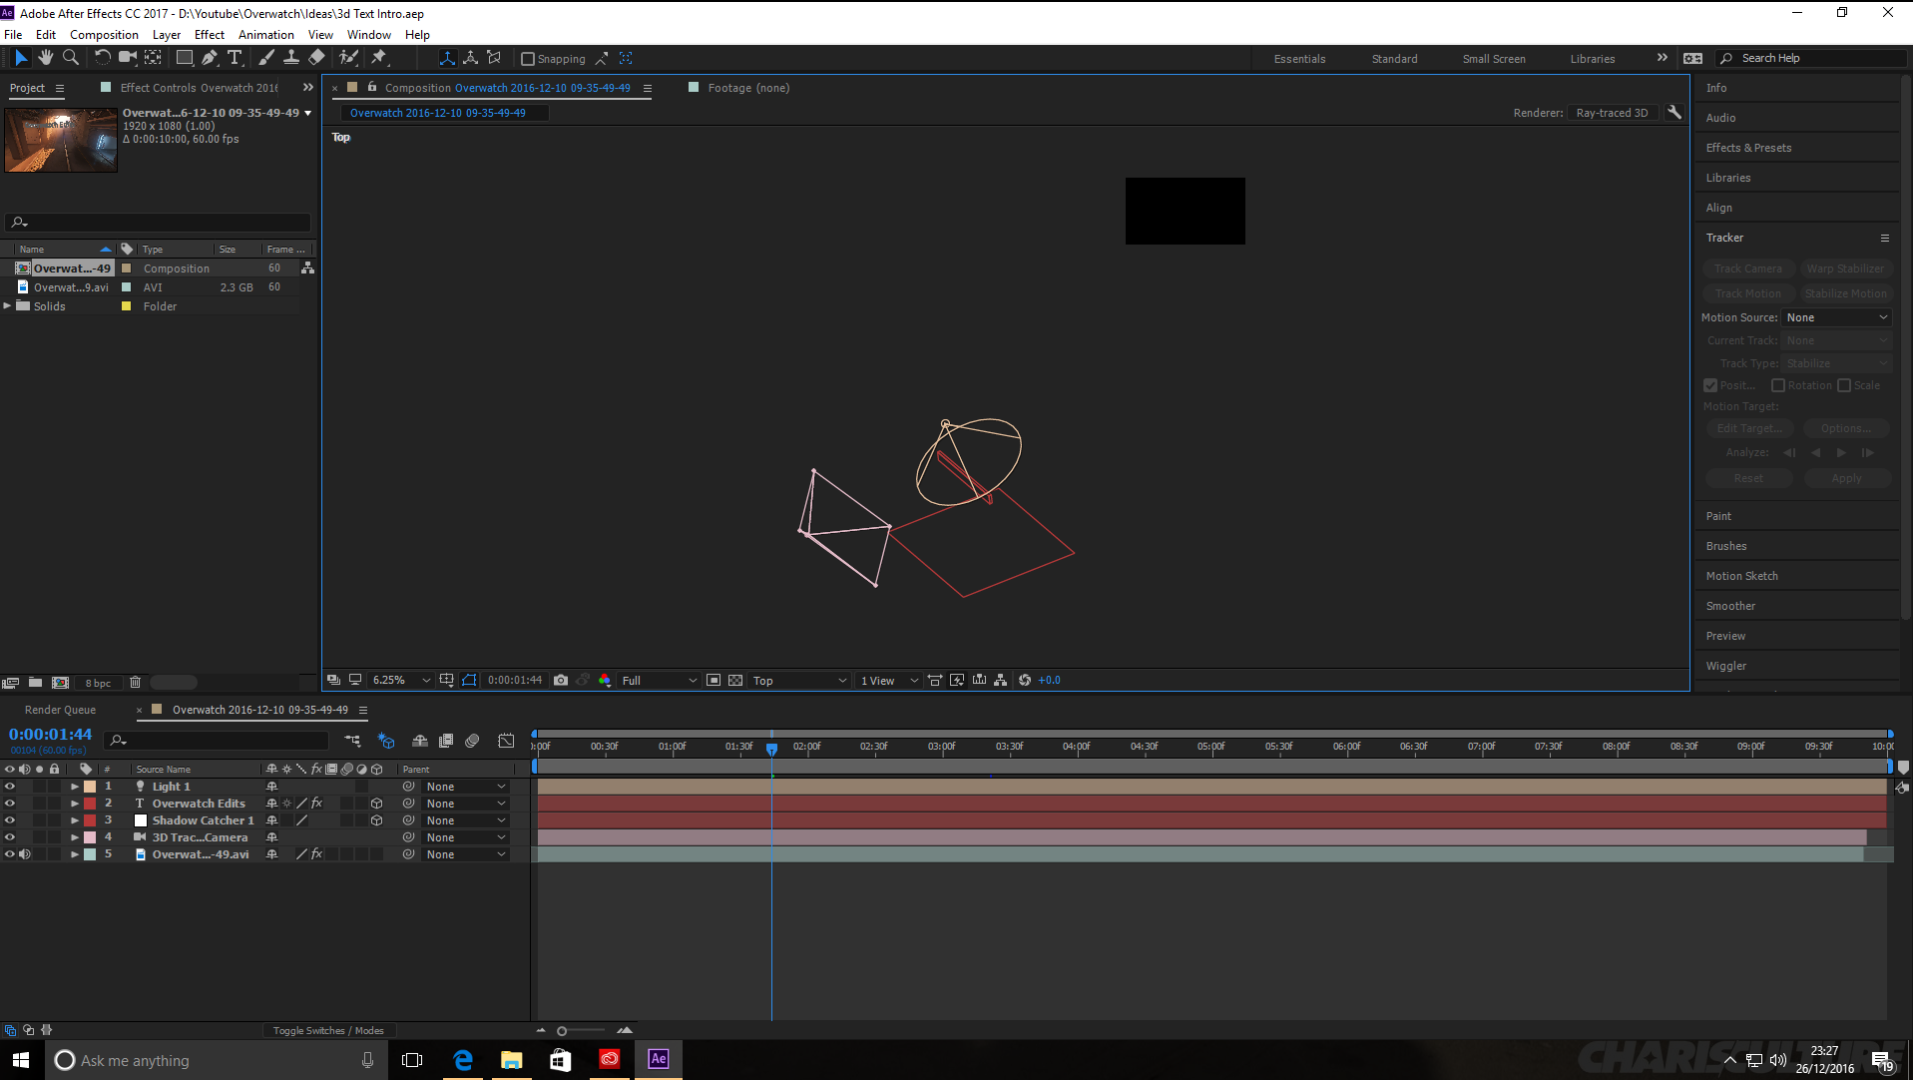Image resolution: width=1913 pixels, height=1080 pixels.
Task: Toggle the Transparency Grid in viewer
Action: coord(735,680)
